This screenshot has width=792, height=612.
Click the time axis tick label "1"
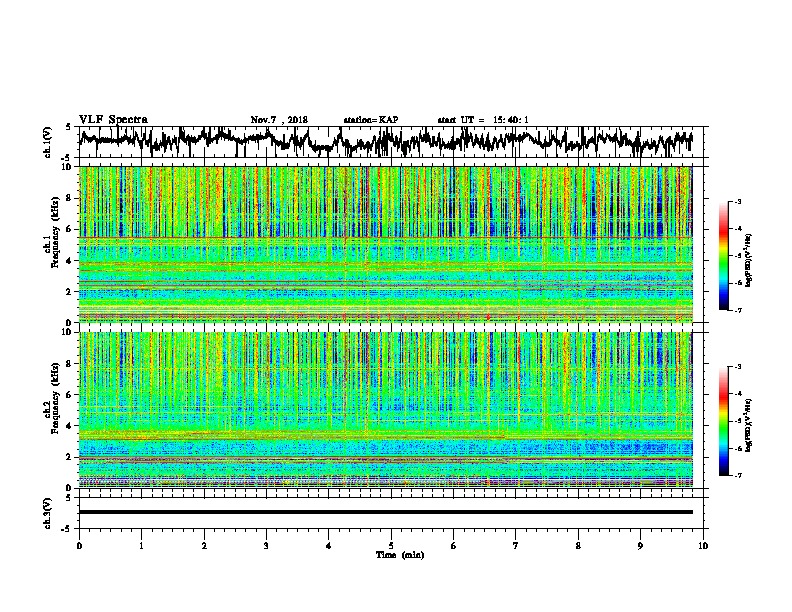[141, 546]
